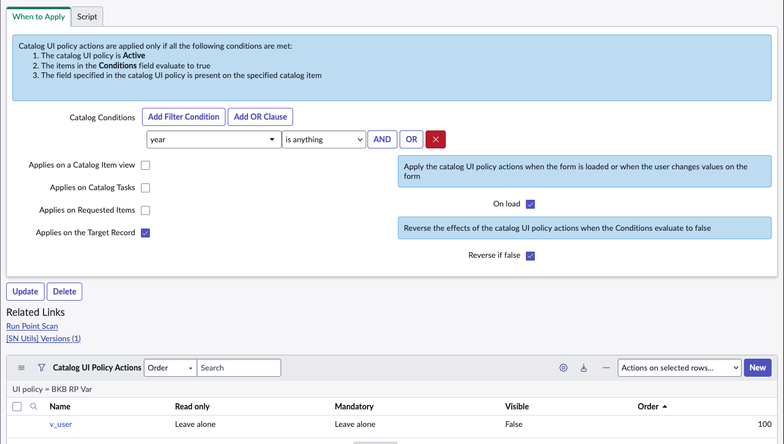Click the filter funnel icon
The height and width of the screenshot is (444, 784).
coord(42,368)
